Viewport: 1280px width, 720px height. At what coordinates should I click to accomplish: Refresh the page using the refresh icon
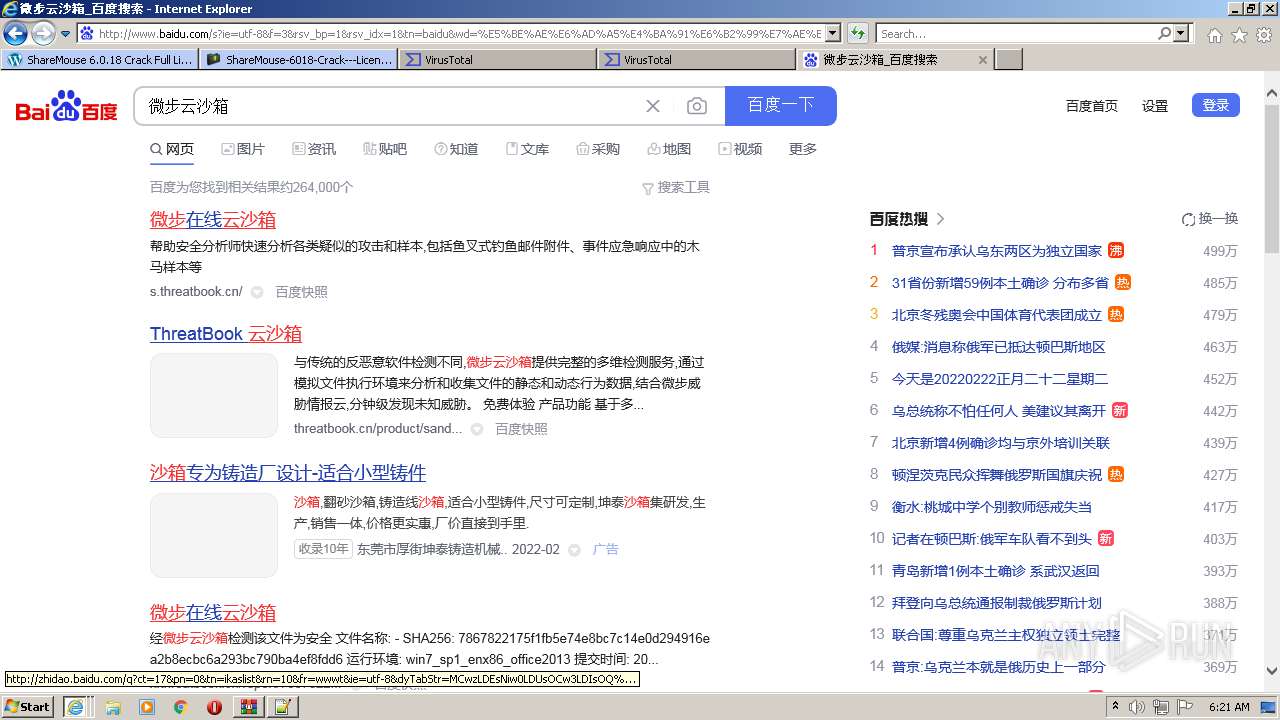click(857, 33)
